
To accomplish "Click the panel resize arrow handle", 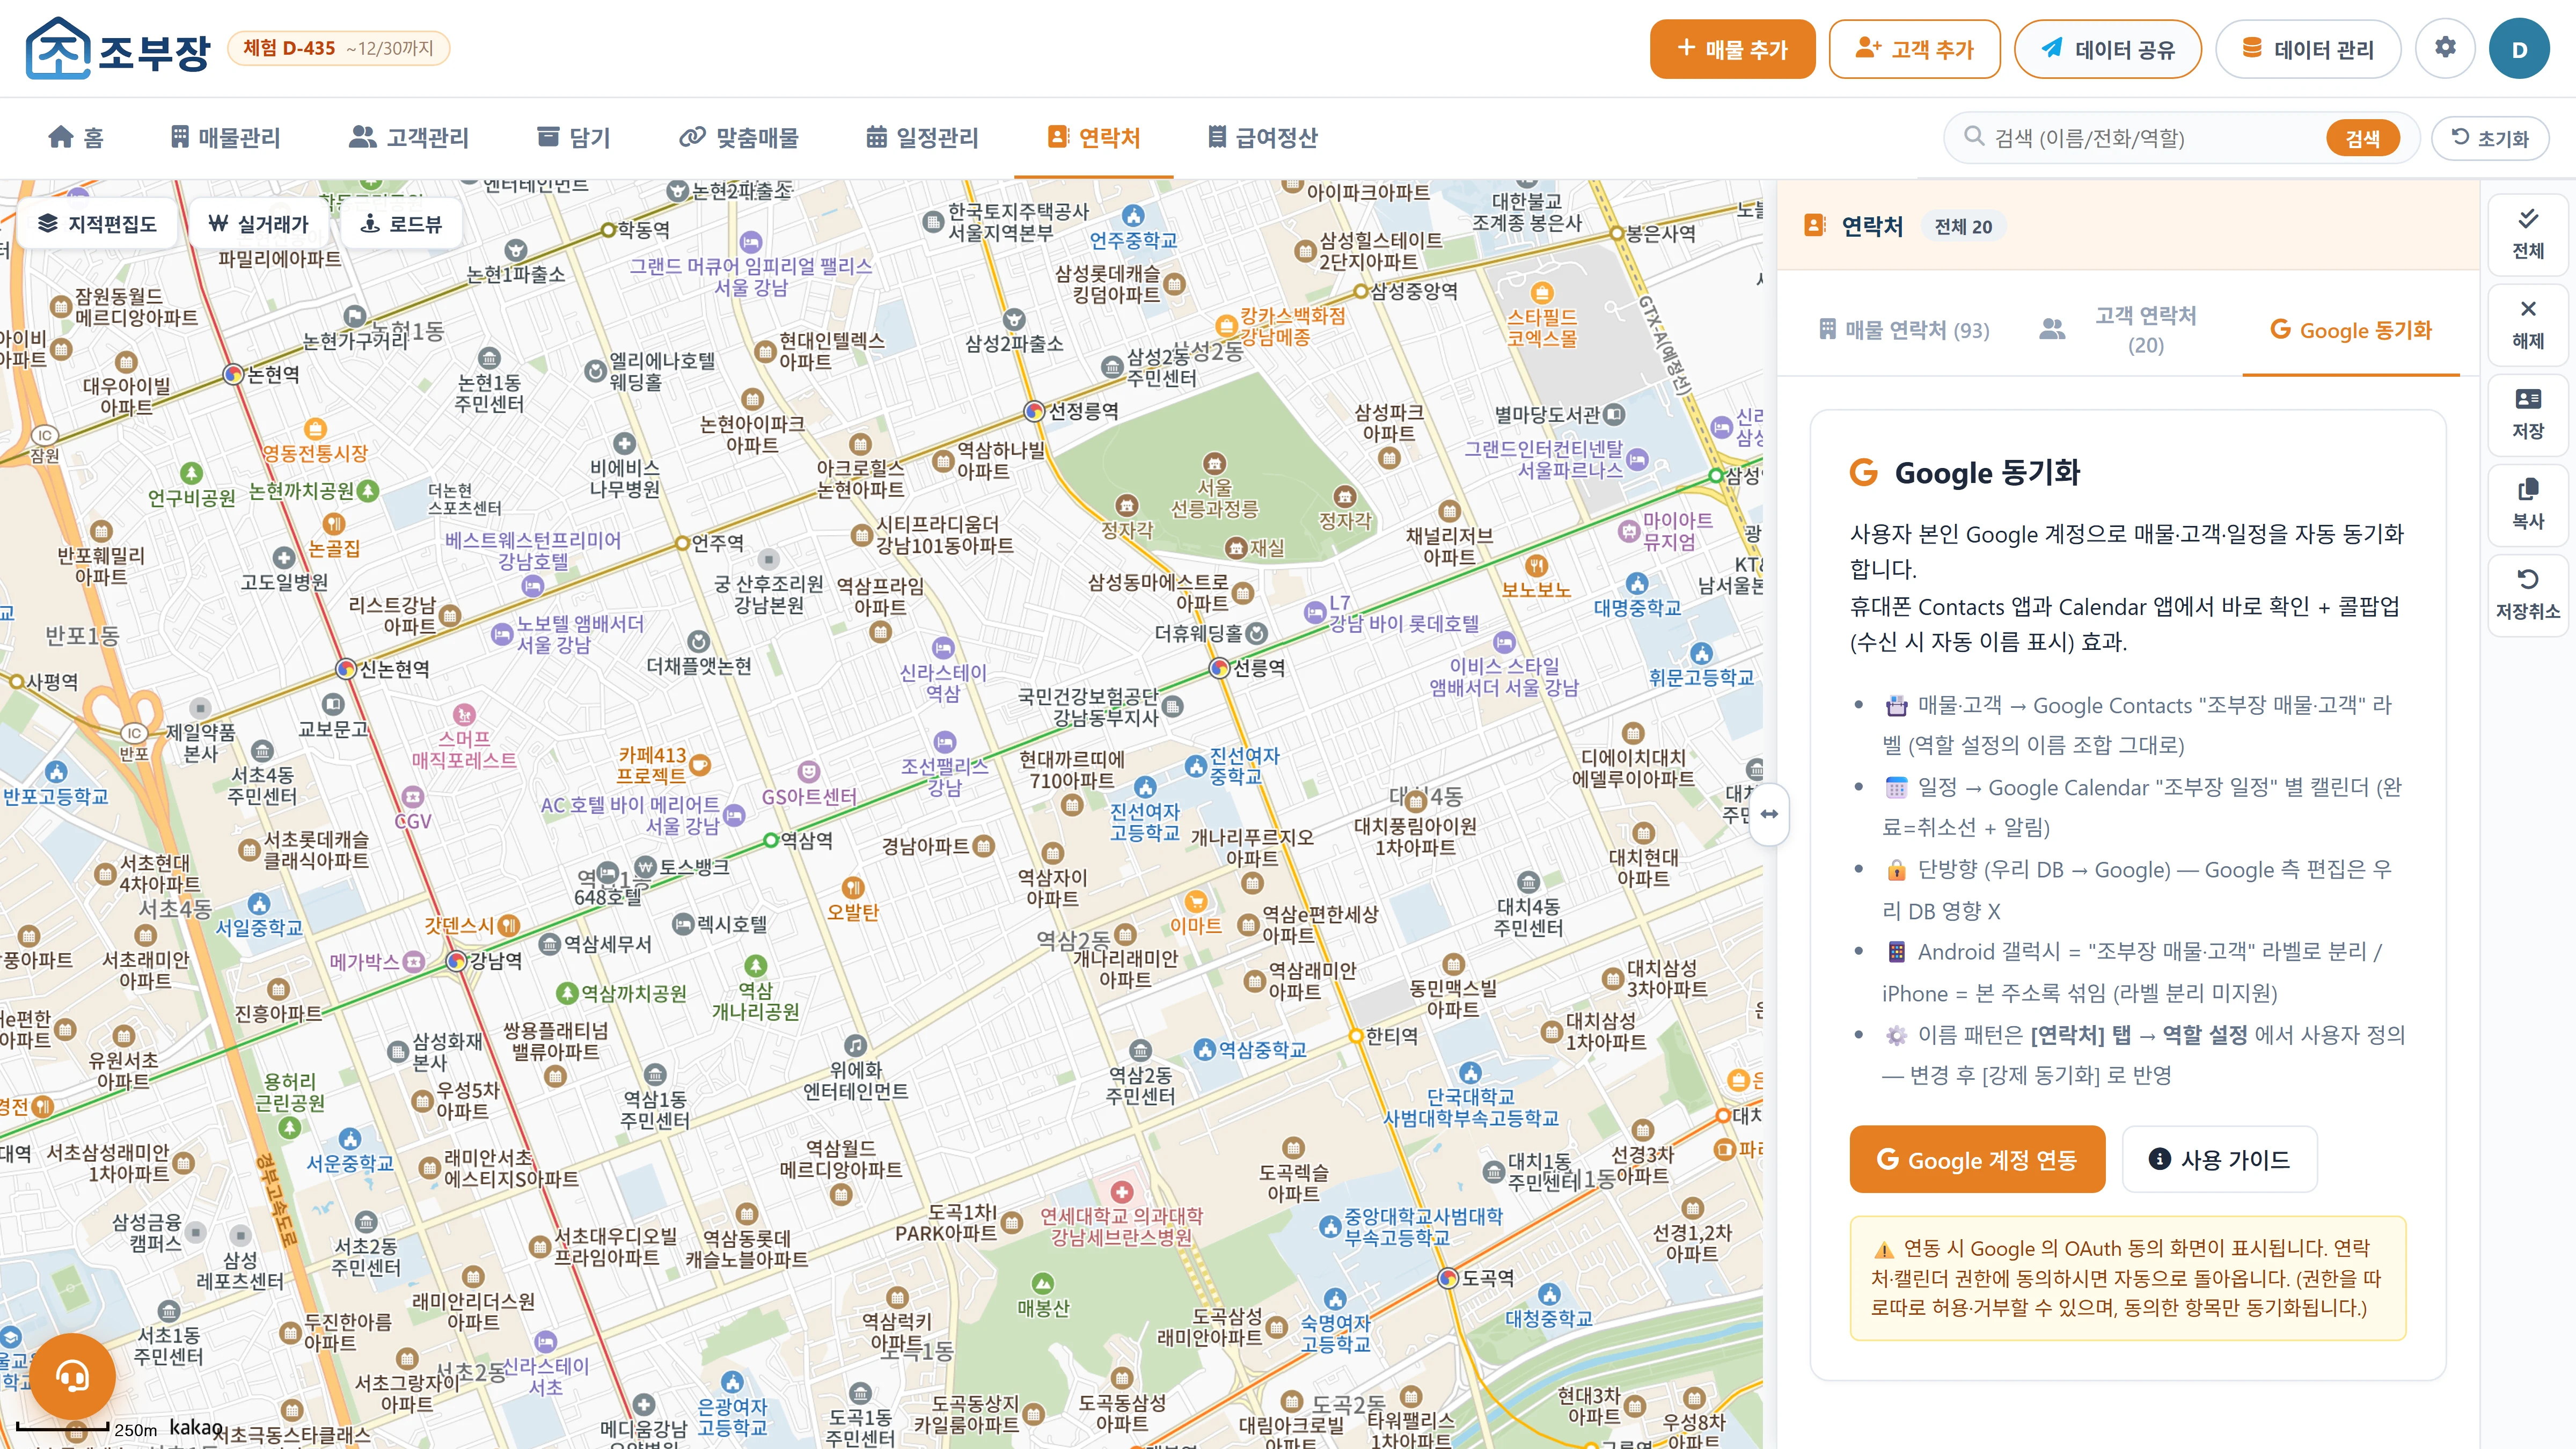I will 1769,814.
